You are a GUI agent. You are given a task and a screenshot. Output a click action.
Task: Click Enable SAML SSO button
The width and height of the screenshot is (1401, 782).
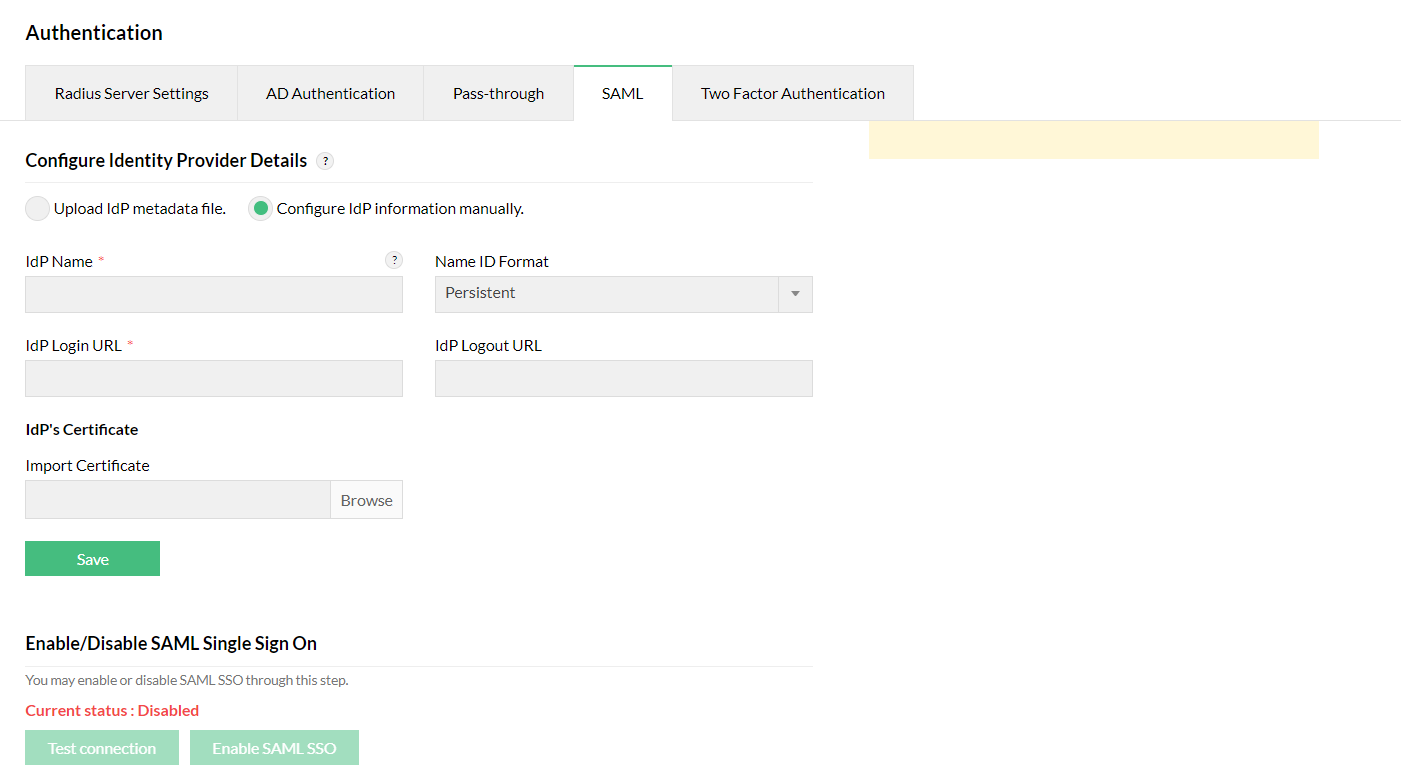[274, 748]
